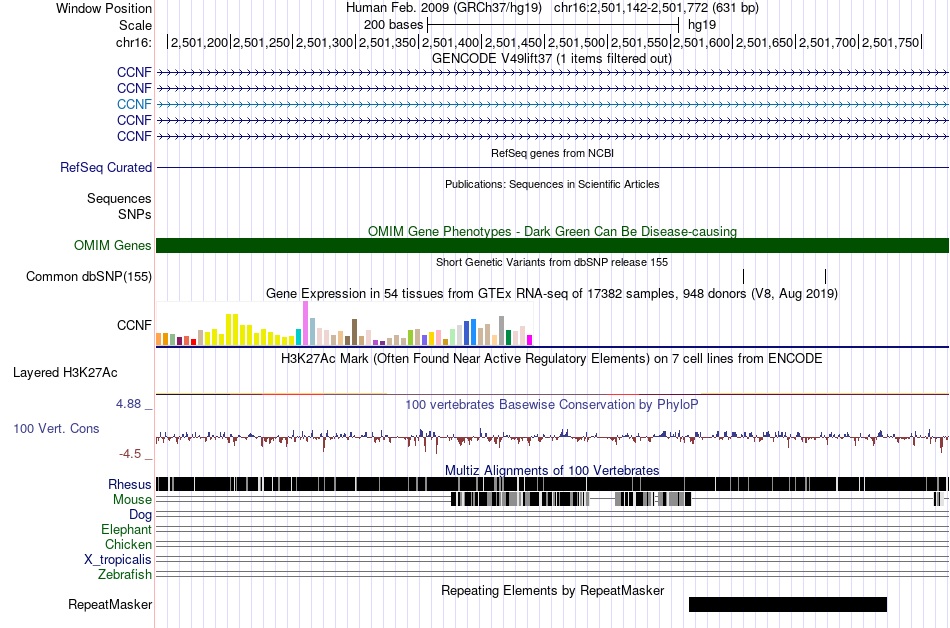Click the CCNF label beside GTEx chart
This screenshot has width=950, height=628.
134,325
